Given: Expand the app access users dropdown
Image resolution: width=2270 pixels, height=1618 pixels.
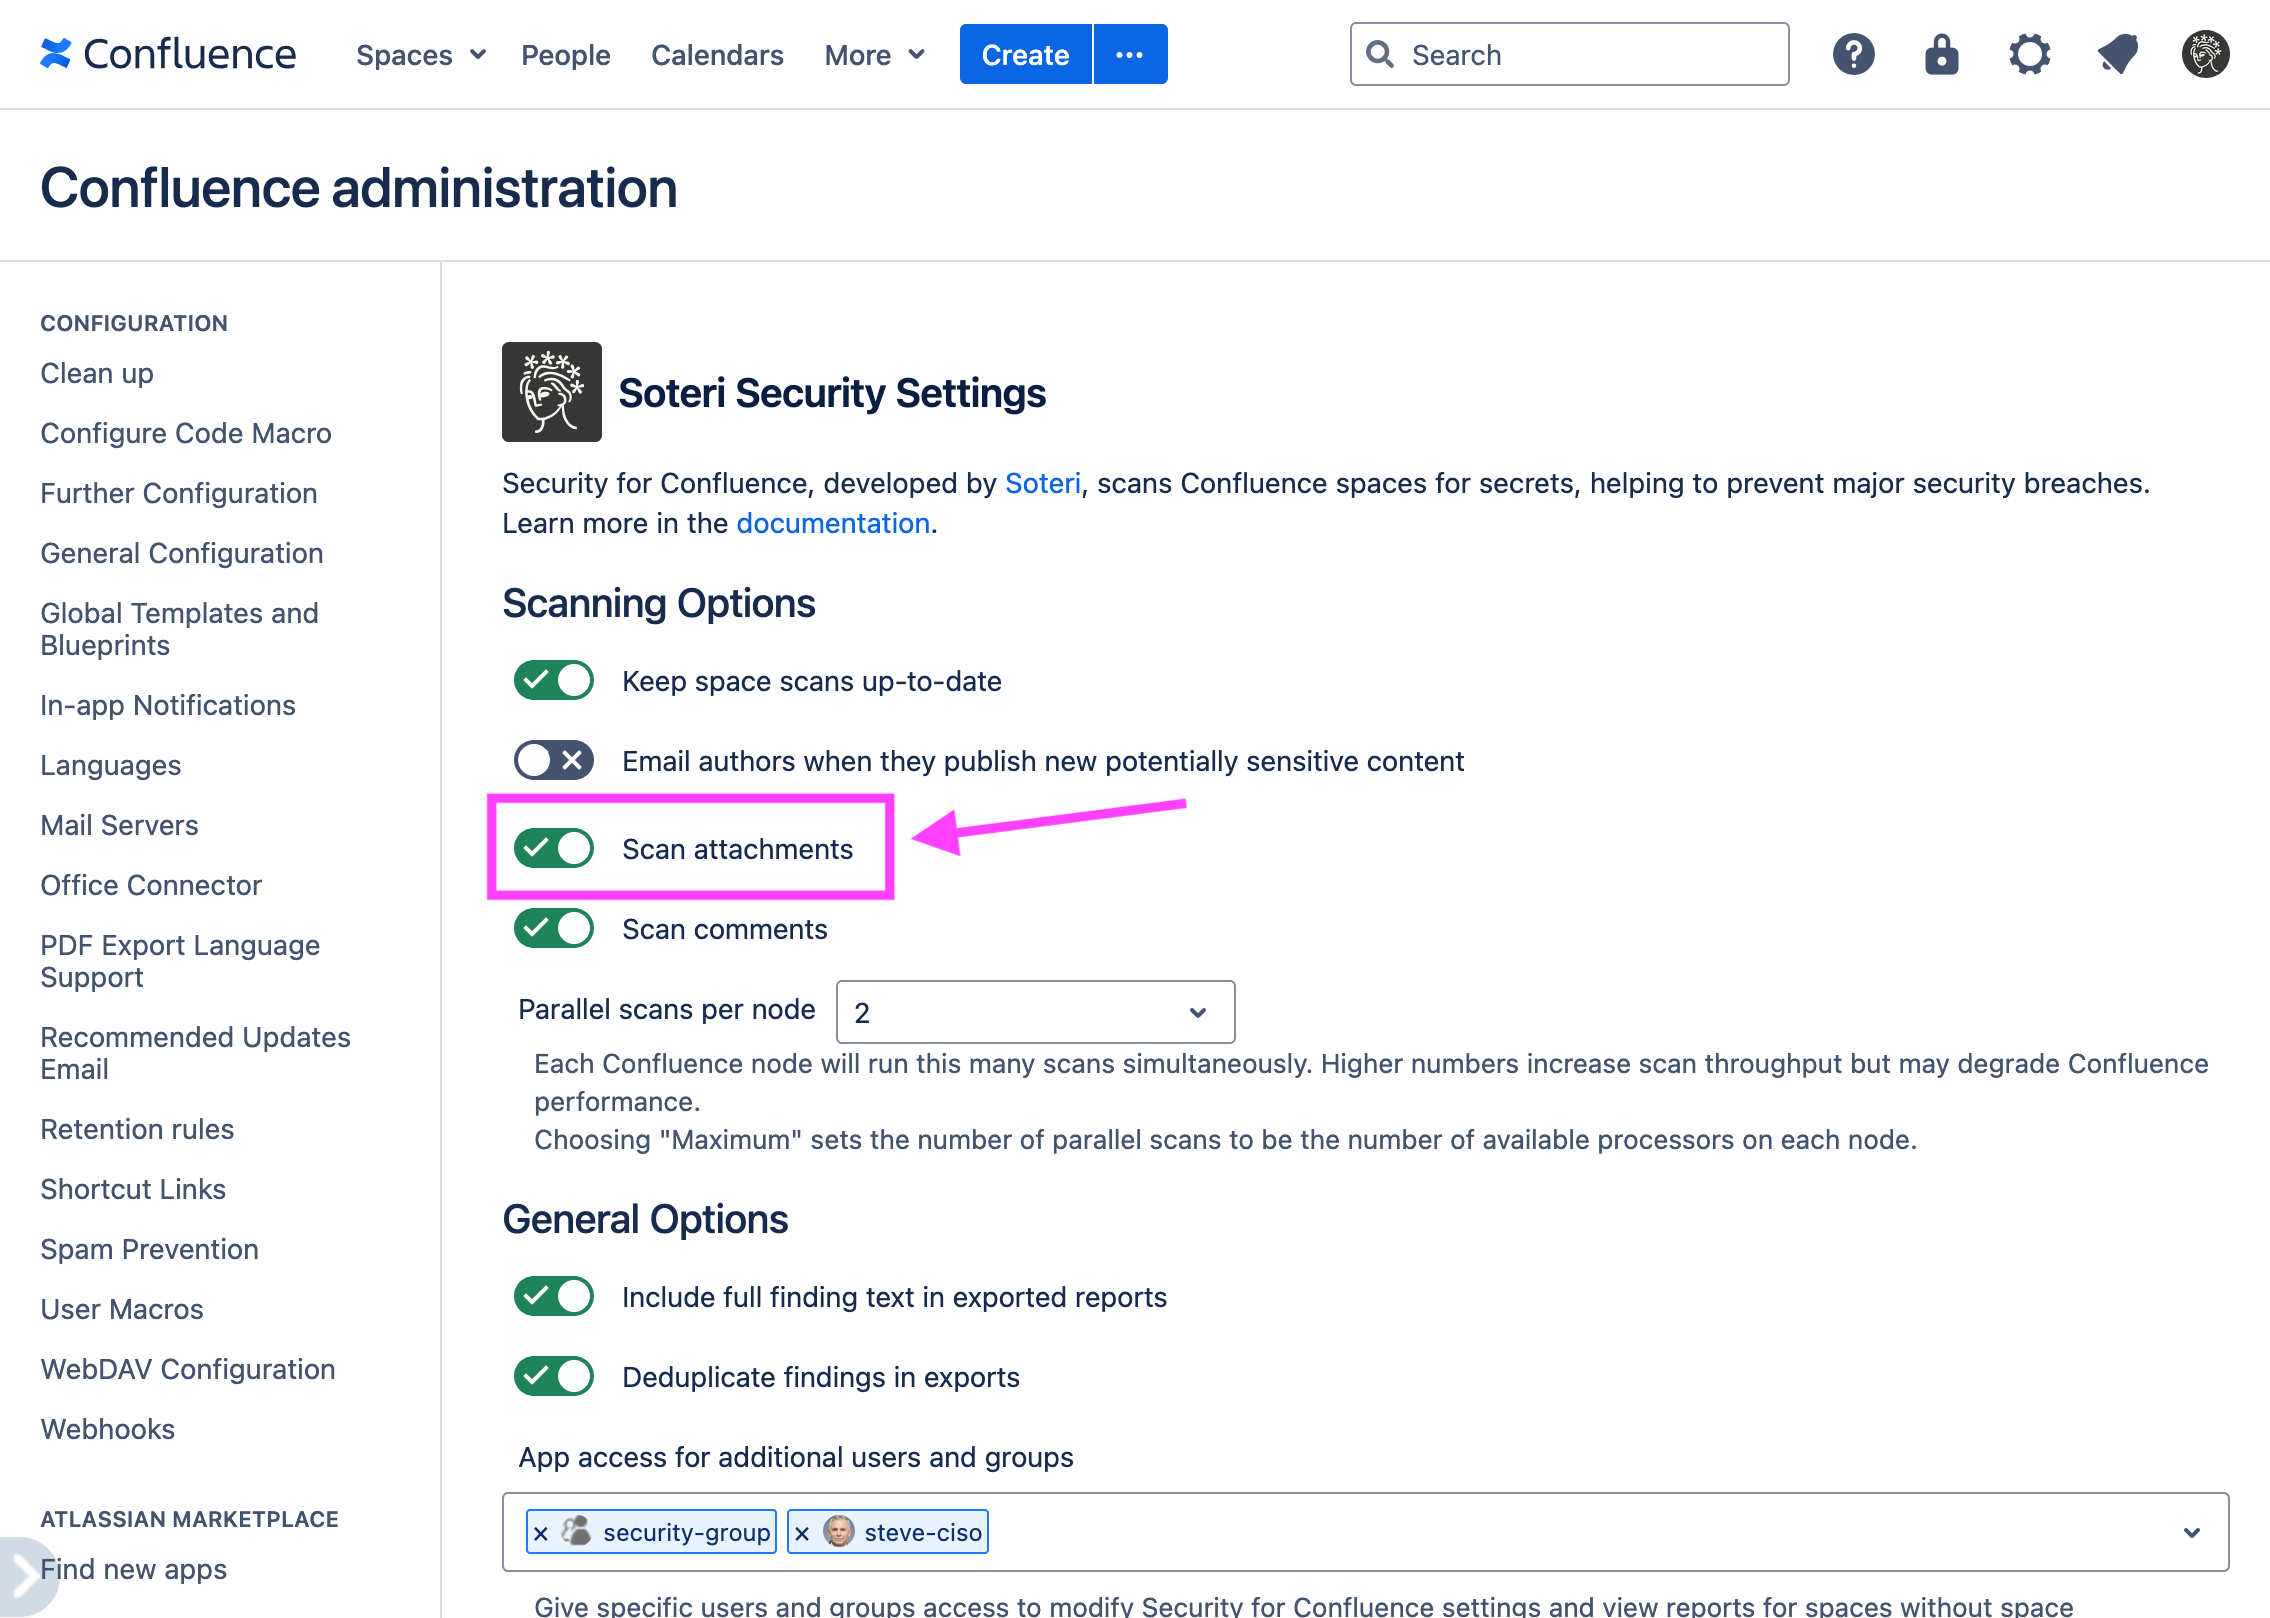Looking at the screenshot, I should [x=2192, y=1531].
